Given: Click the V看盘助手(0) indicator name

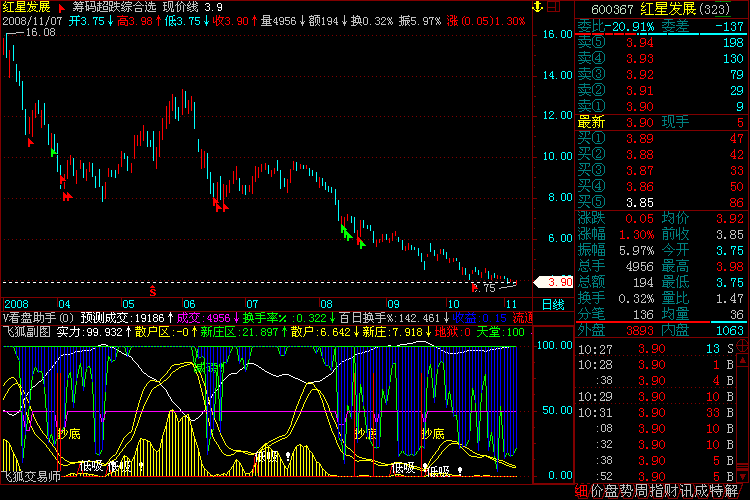Looking at the screenshot, I should (38, 318).
